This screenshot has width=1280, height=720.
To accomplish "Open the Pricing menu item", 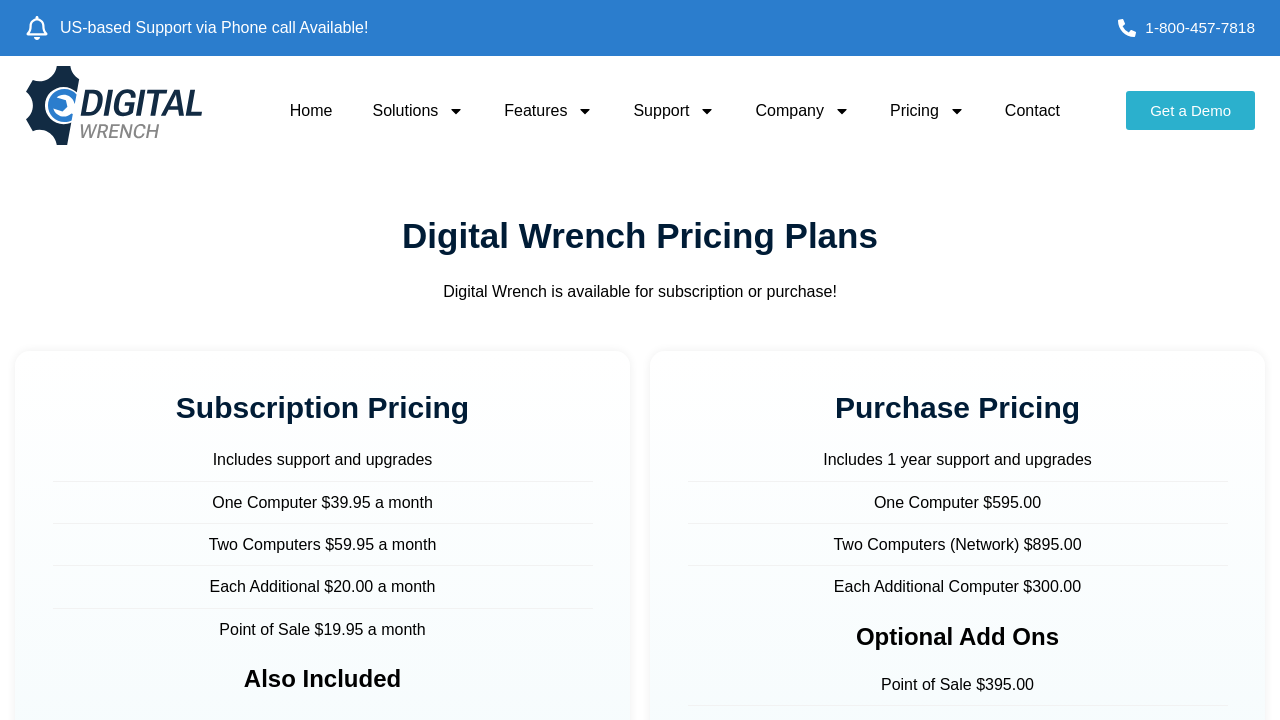I will (x=914, y=111).
